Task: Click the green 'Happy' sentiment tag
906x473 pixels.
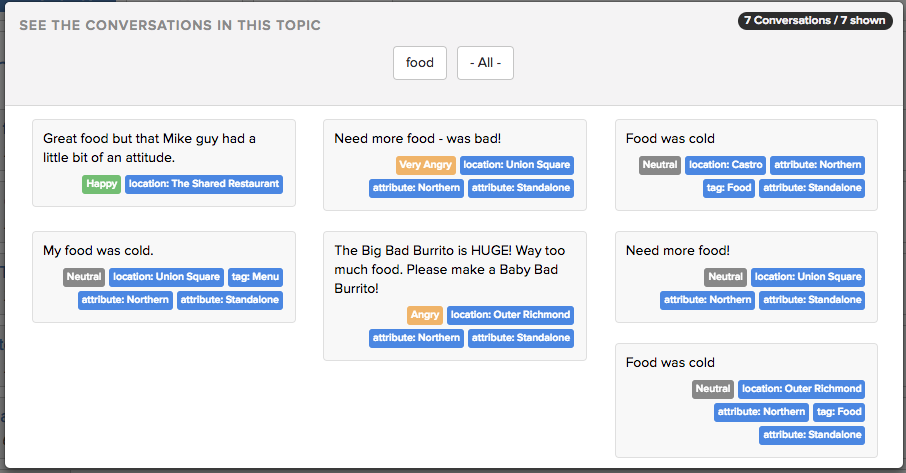Action: (102, 184)
